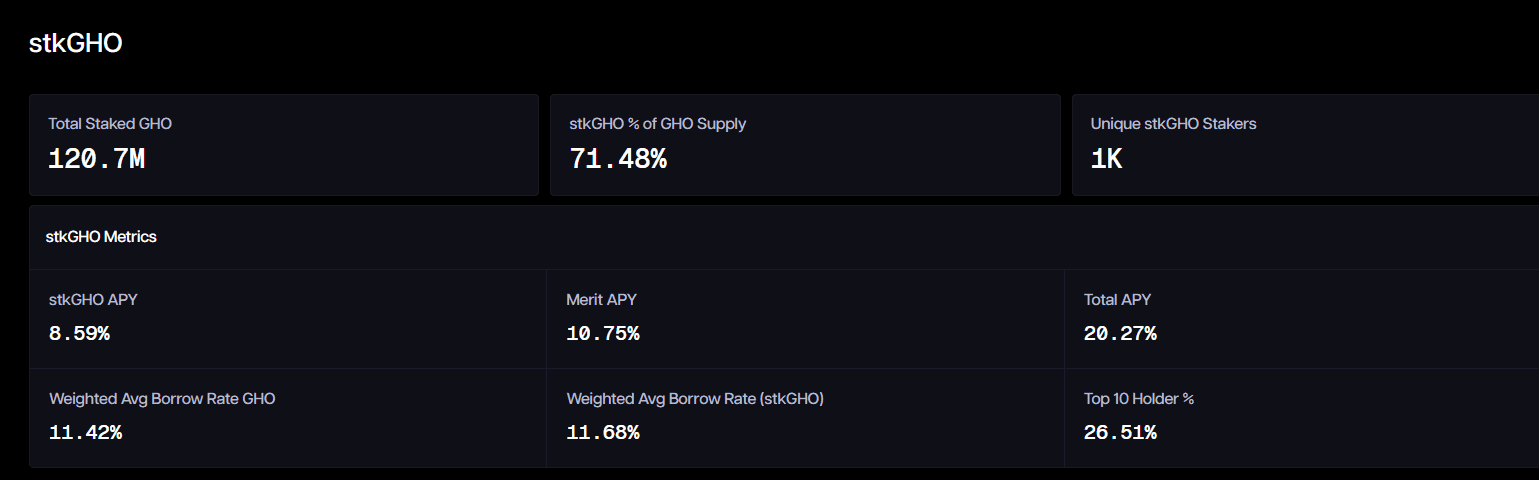Image resolution: width=1539 pixels, height=480 pixels.
Task: Select the Unique stkGHO Stakers label
Action: (x=1173, y=124)
